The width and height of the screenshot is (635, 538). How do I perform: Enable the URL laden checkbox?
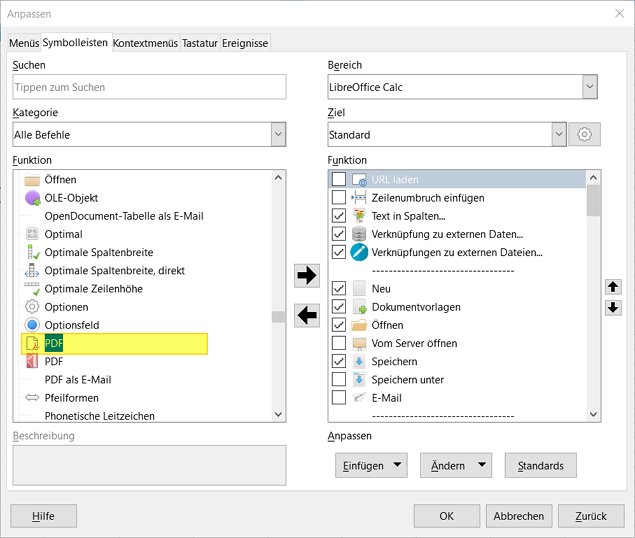339,179
